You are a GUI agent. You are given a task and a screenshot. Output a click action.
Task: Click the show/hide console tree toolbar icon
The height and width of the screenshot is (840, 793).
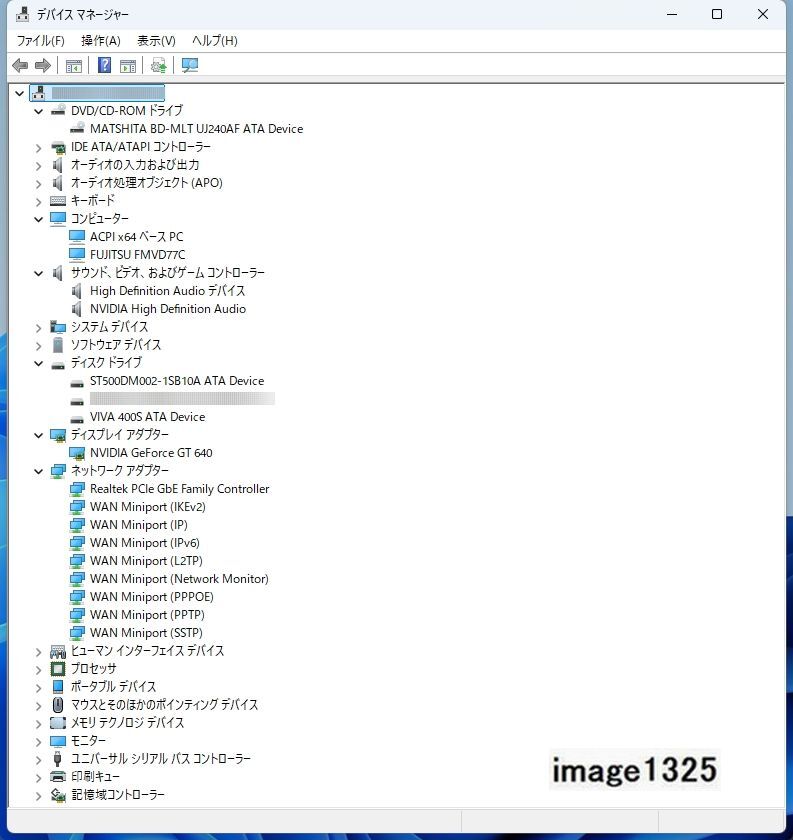click(x=73, y=66)
